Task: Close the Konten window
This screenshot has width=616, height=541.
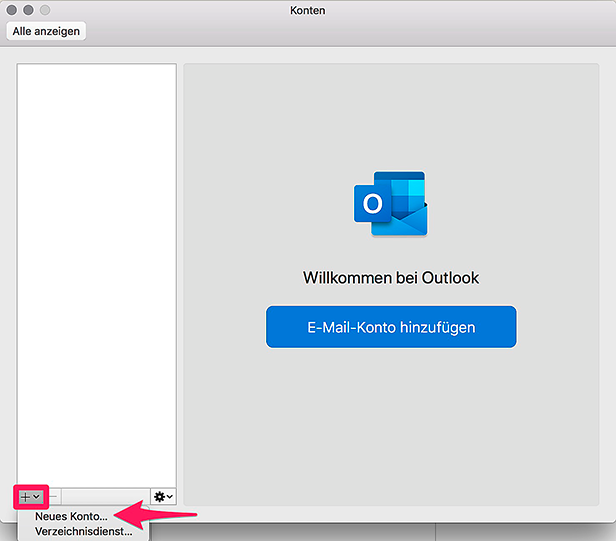Action: [12, 10]
